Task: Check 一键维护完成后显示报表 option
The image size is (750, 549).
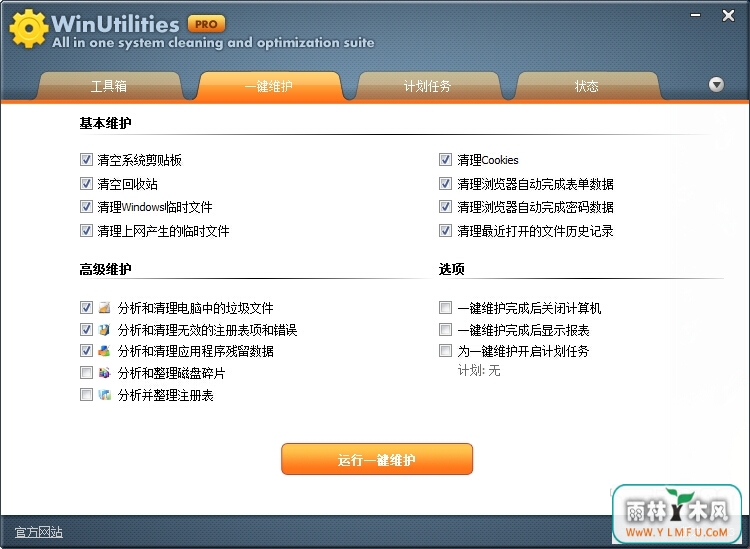Action: click(445, 329)
